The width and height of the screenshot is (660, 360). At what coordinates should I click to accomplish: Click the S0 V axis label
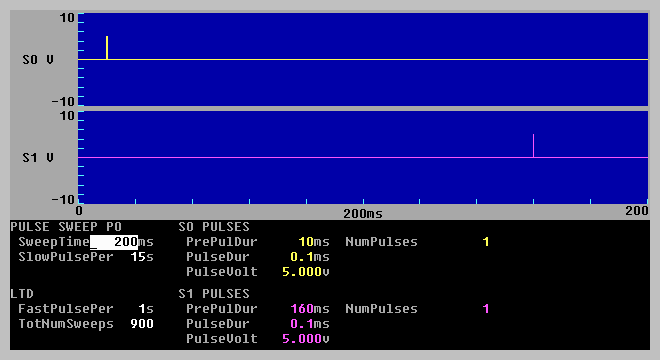click(38, 60)
